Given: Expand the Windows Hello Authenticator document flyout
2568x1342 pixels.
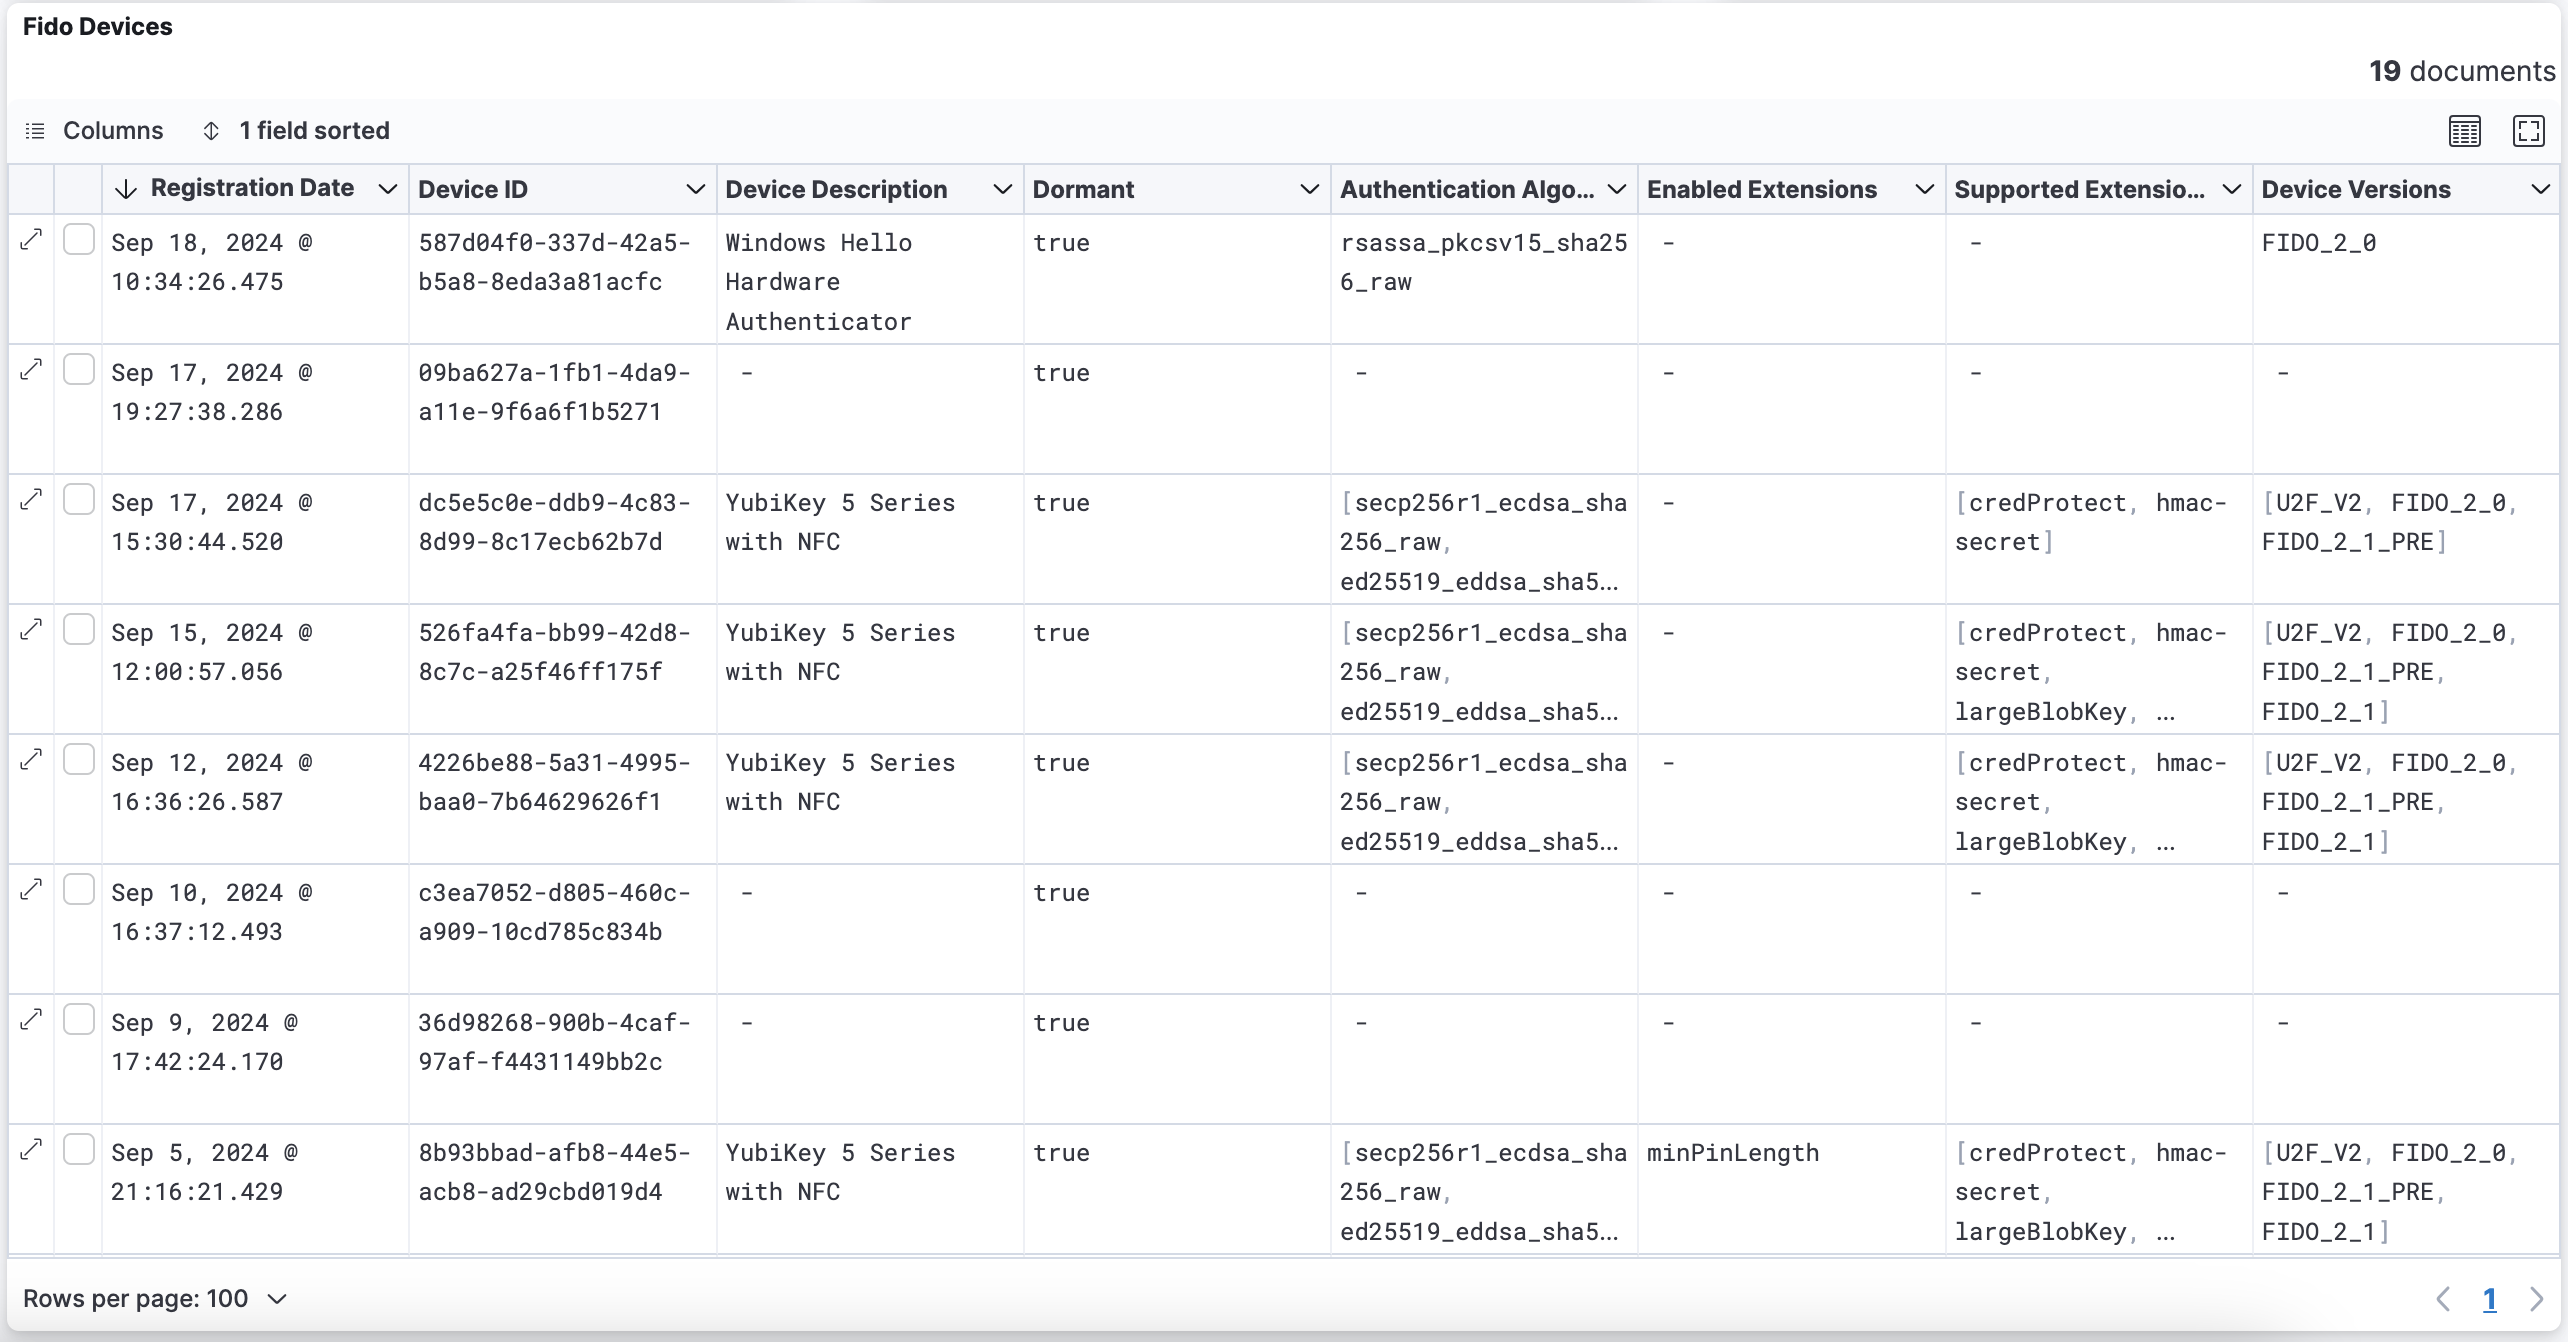Looking at the screenshot, I should pyautogui.click(x=31, y=240).
